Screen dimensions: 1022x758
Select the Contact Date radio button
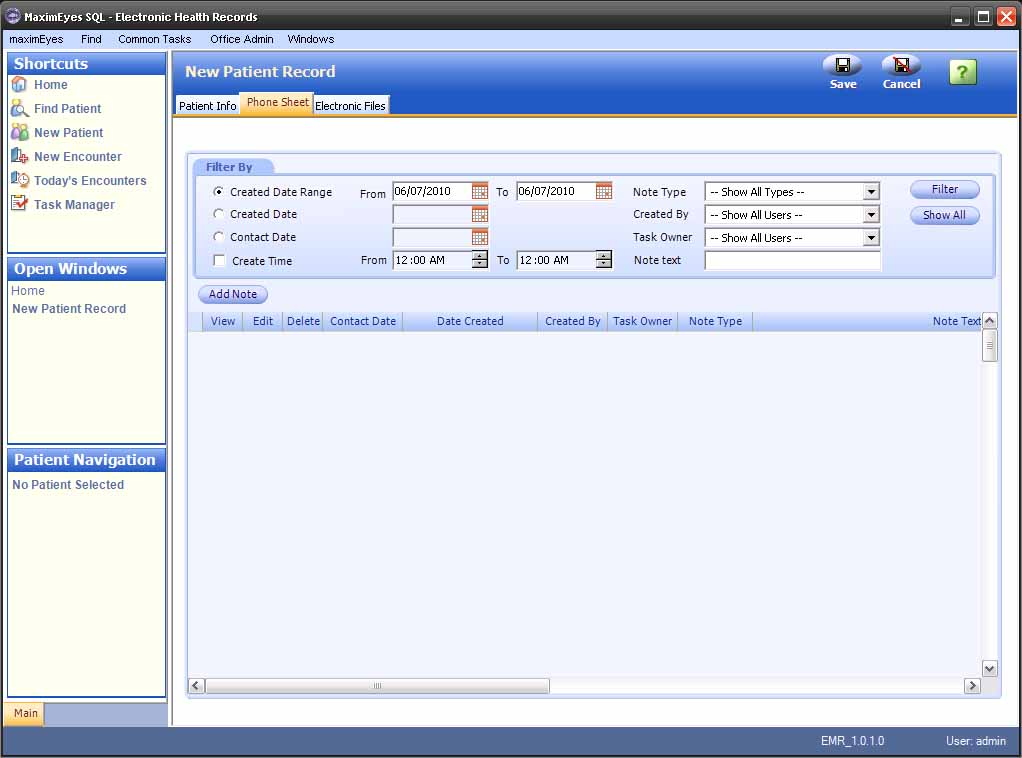pos(219,237)
